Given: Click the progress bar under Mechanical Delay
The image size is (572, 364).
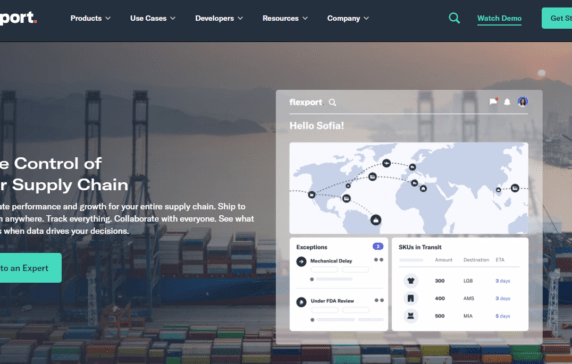Looking at the screenshot, I should pyautogui.click(x=334, y=279).
